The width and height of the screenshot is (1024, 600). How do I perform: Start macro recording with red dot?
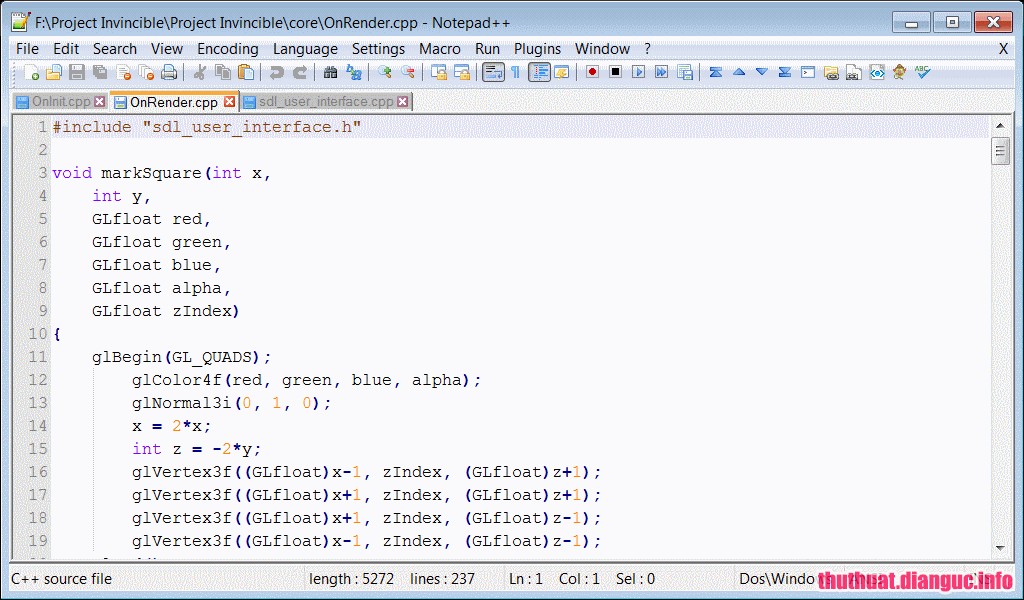pos(592,72)
